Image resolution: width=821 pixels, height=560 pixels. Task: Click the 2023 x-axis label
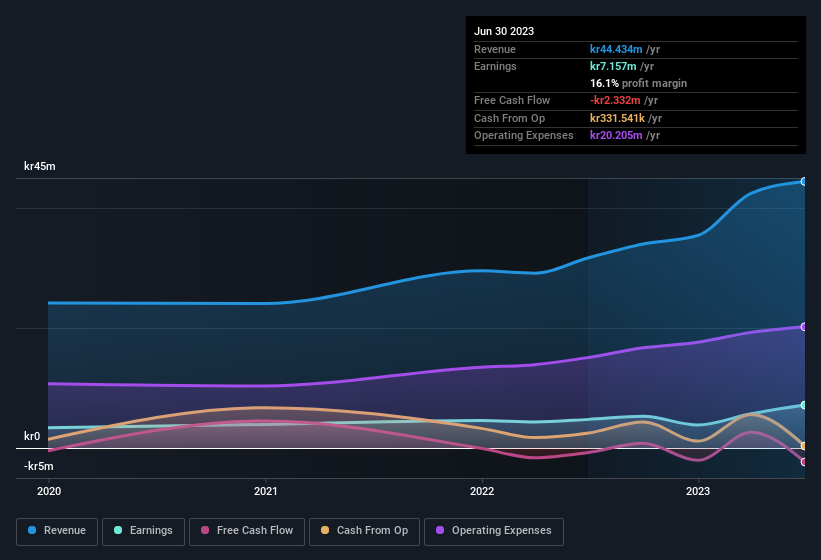click(698, 491)
